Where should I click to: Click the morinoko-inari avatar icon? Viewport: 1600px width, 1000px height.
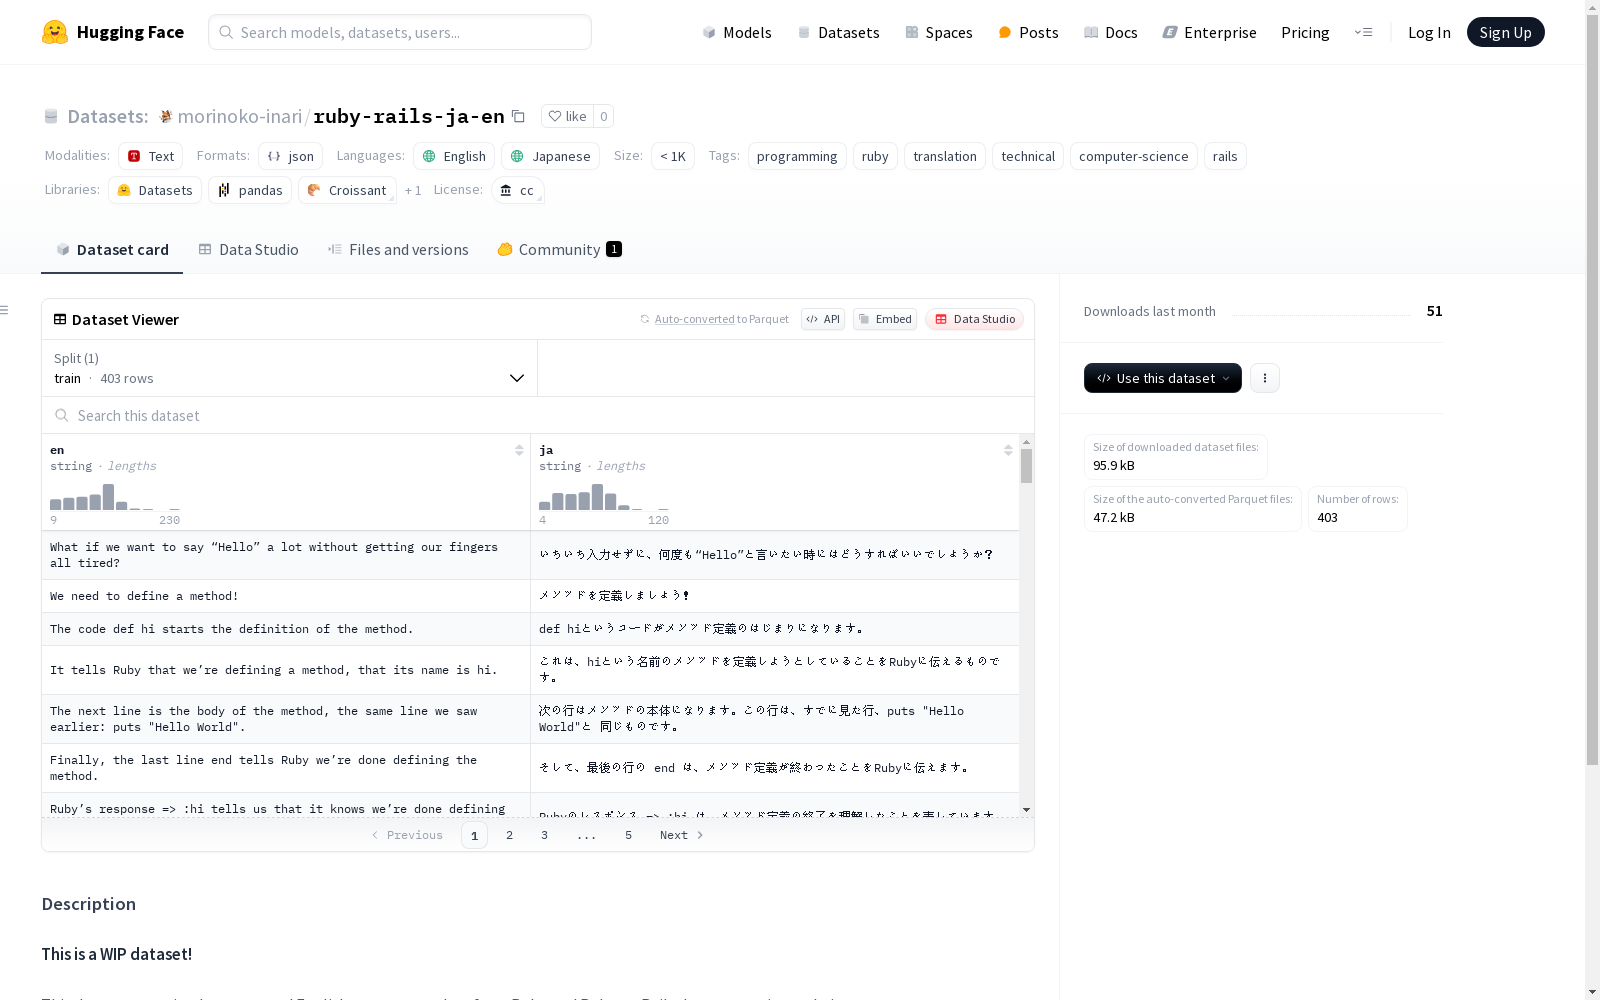pos(166,116)
